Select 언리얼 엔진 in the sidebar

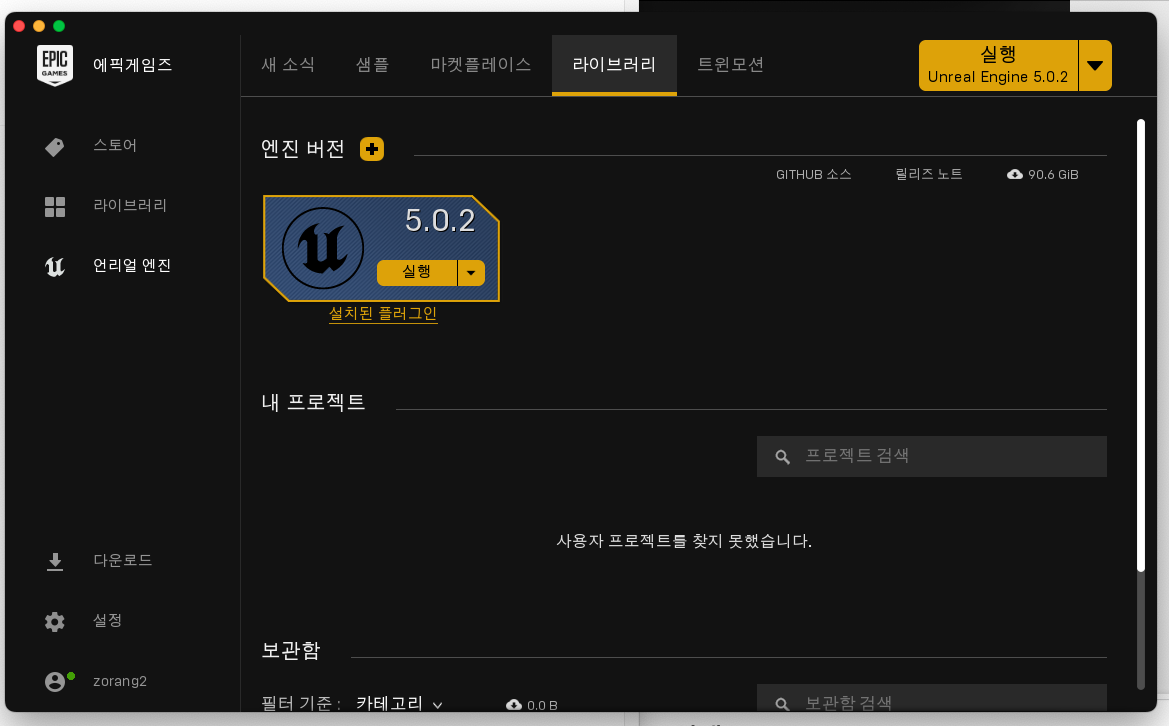pyautogui.click(x=132, y=265)
